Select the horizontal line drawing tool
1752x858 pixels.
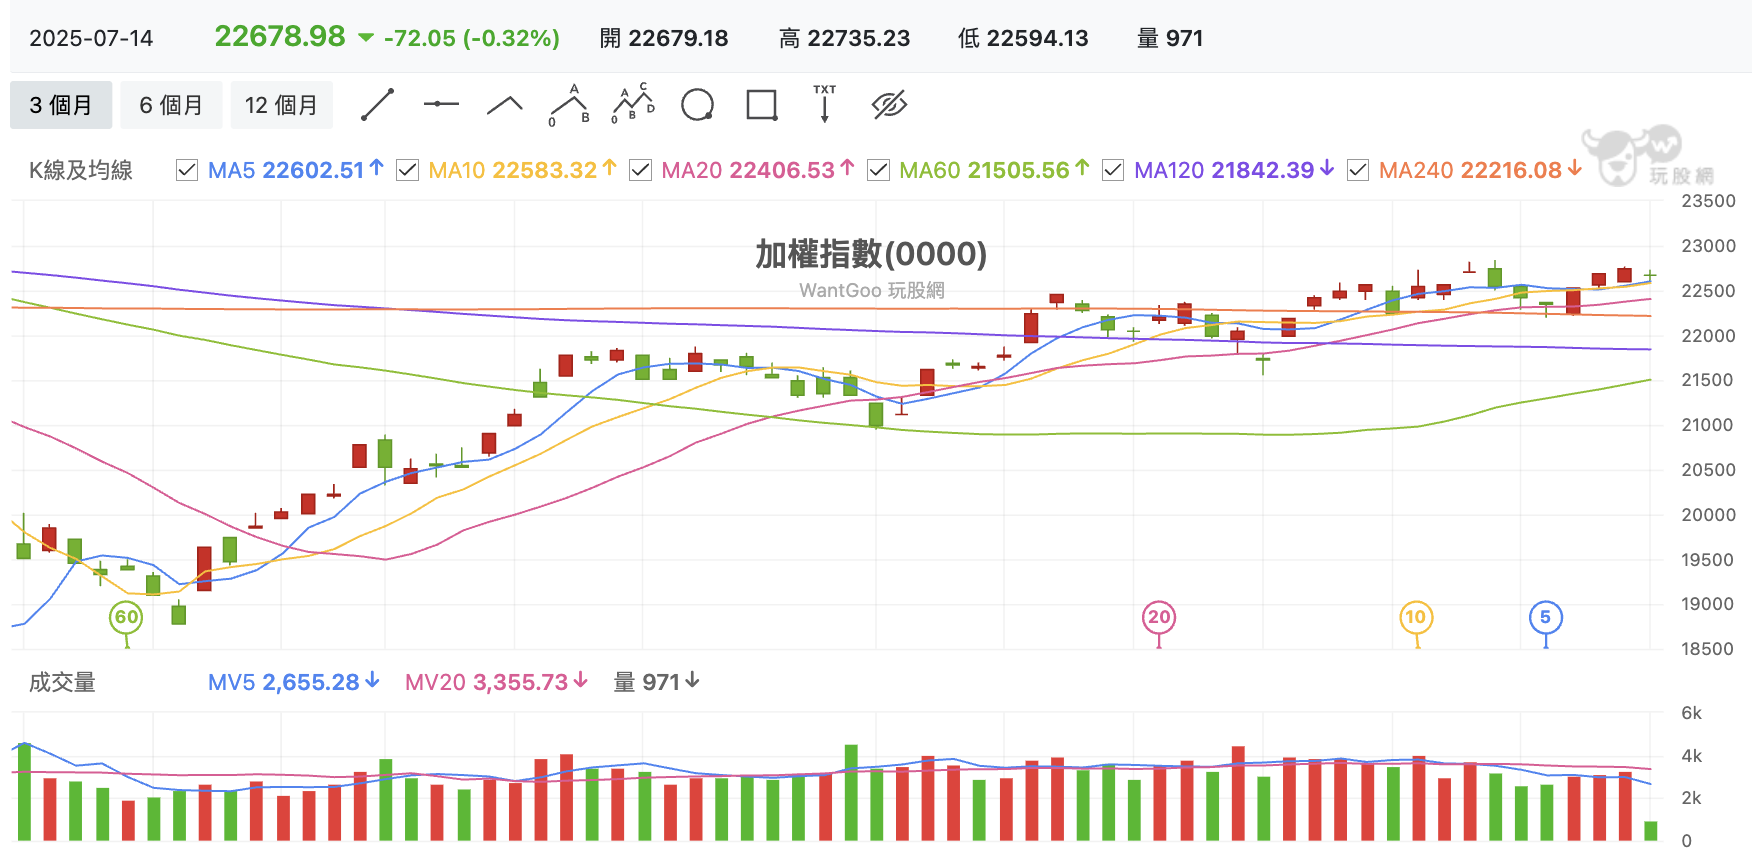point(441,104)
